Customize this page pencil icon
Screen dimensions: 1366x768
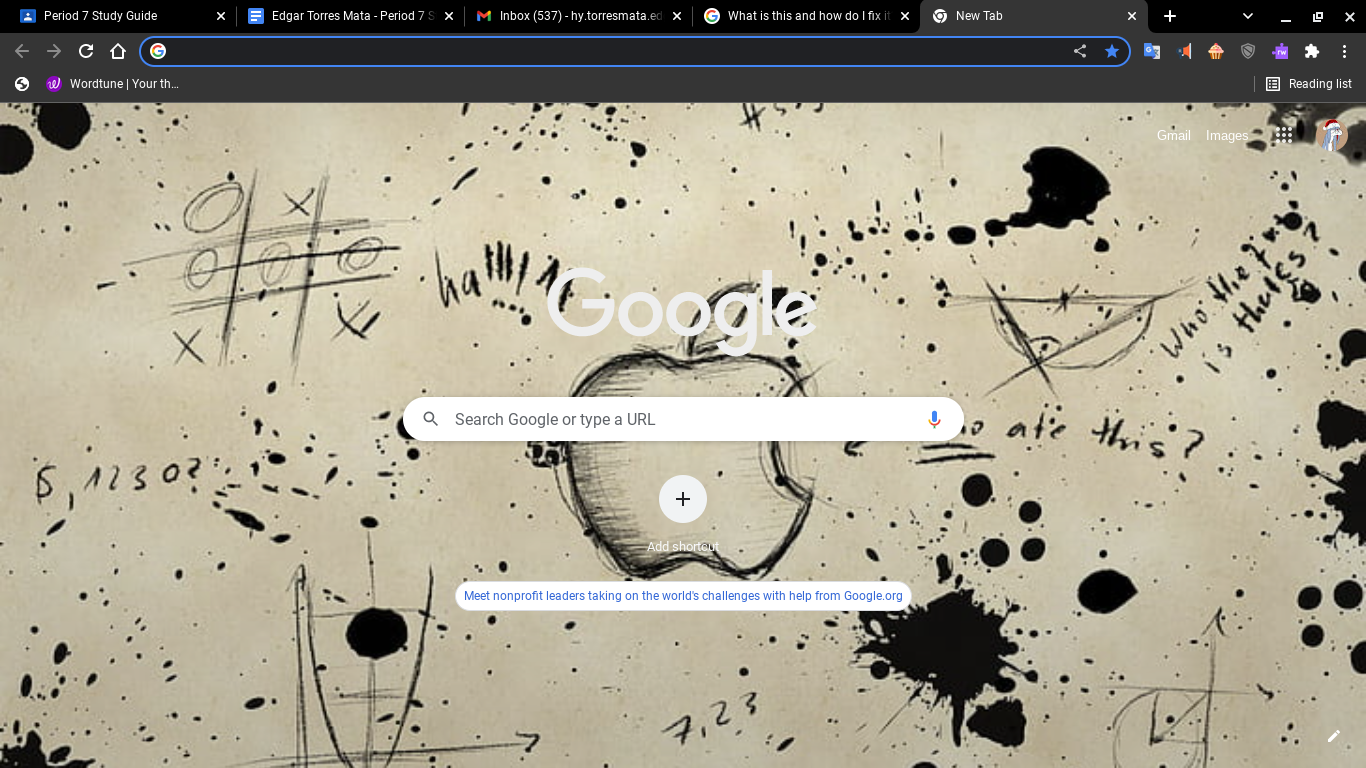click(x=1333, y=736)
